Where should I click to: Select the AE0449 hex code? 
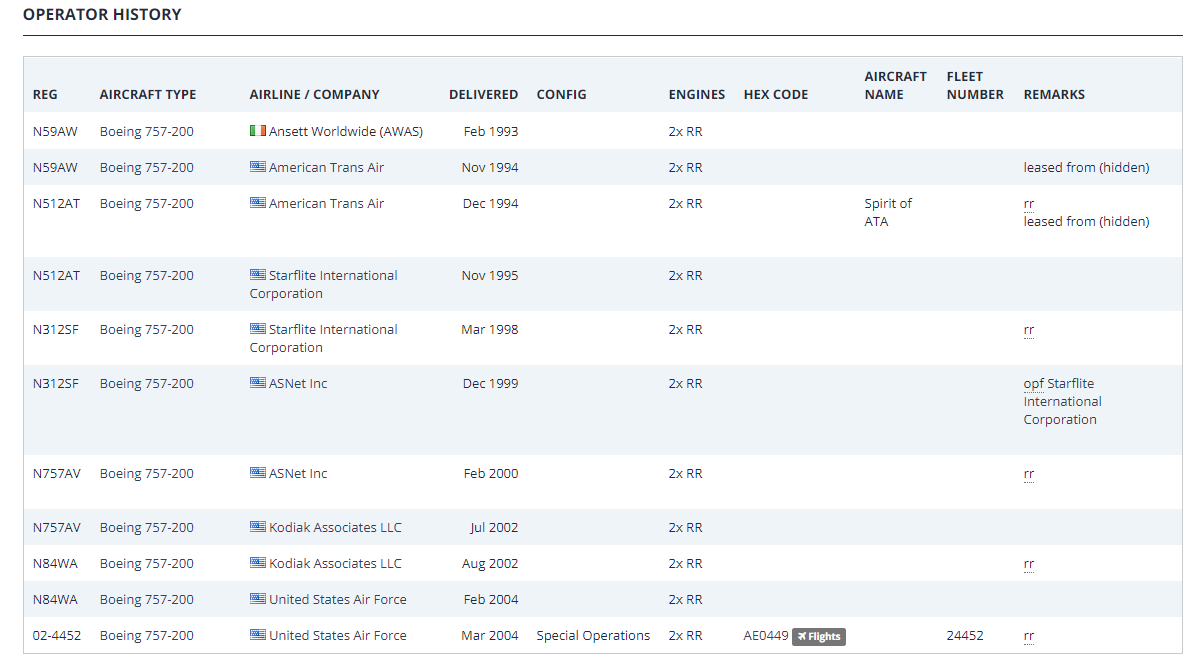(765, 635)
